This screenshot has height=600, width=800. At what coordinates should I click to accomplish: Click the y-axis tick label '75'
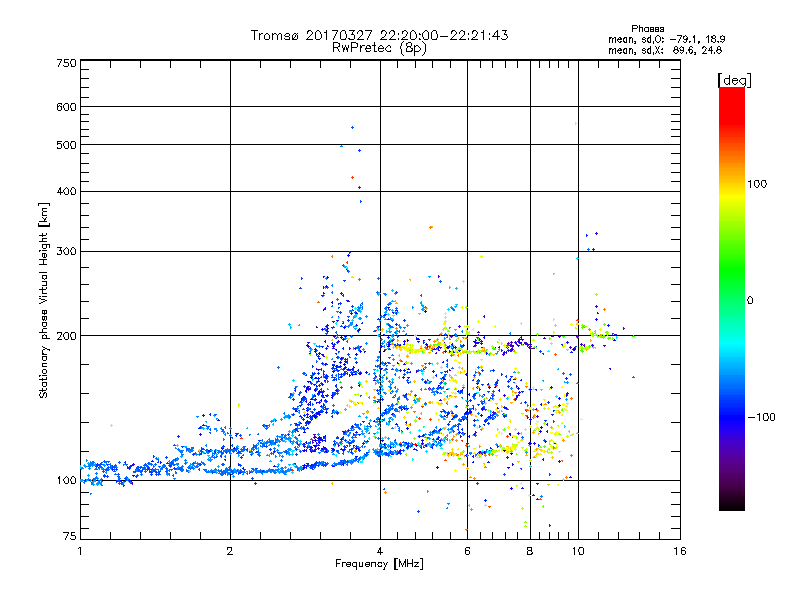coord(70,536)
